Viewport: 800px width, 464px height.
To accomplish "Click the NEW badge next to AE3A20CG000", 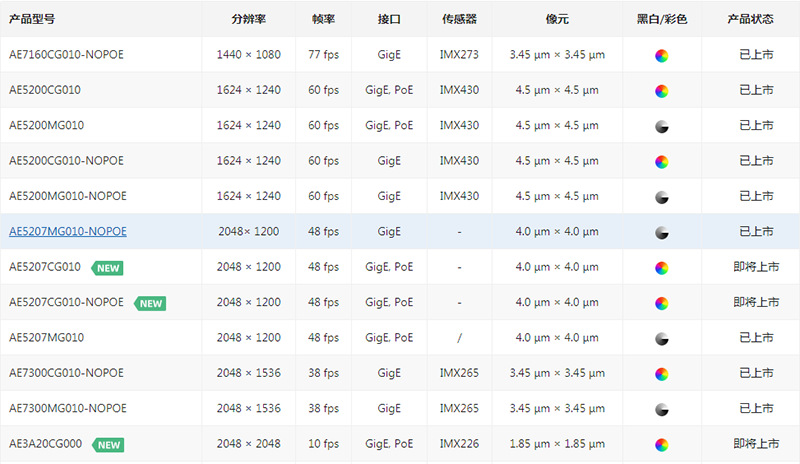I will pos(108,445).
